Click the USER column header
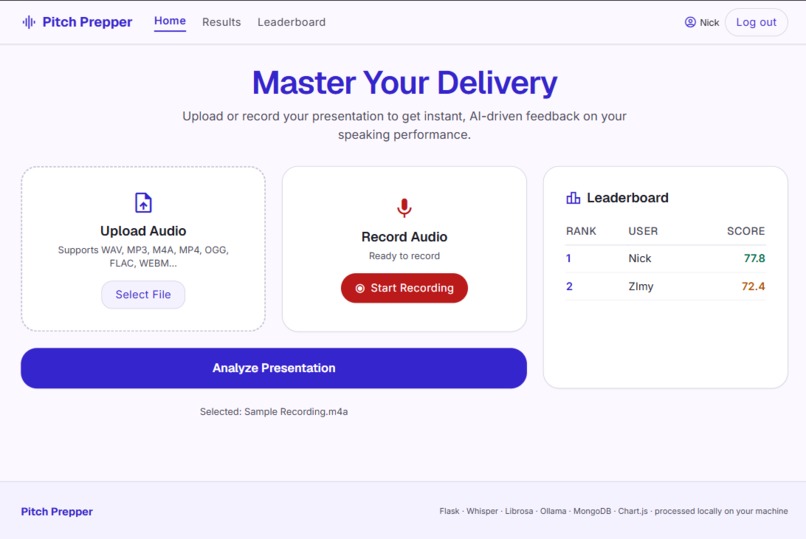806x539 pixels. point(643,231)
